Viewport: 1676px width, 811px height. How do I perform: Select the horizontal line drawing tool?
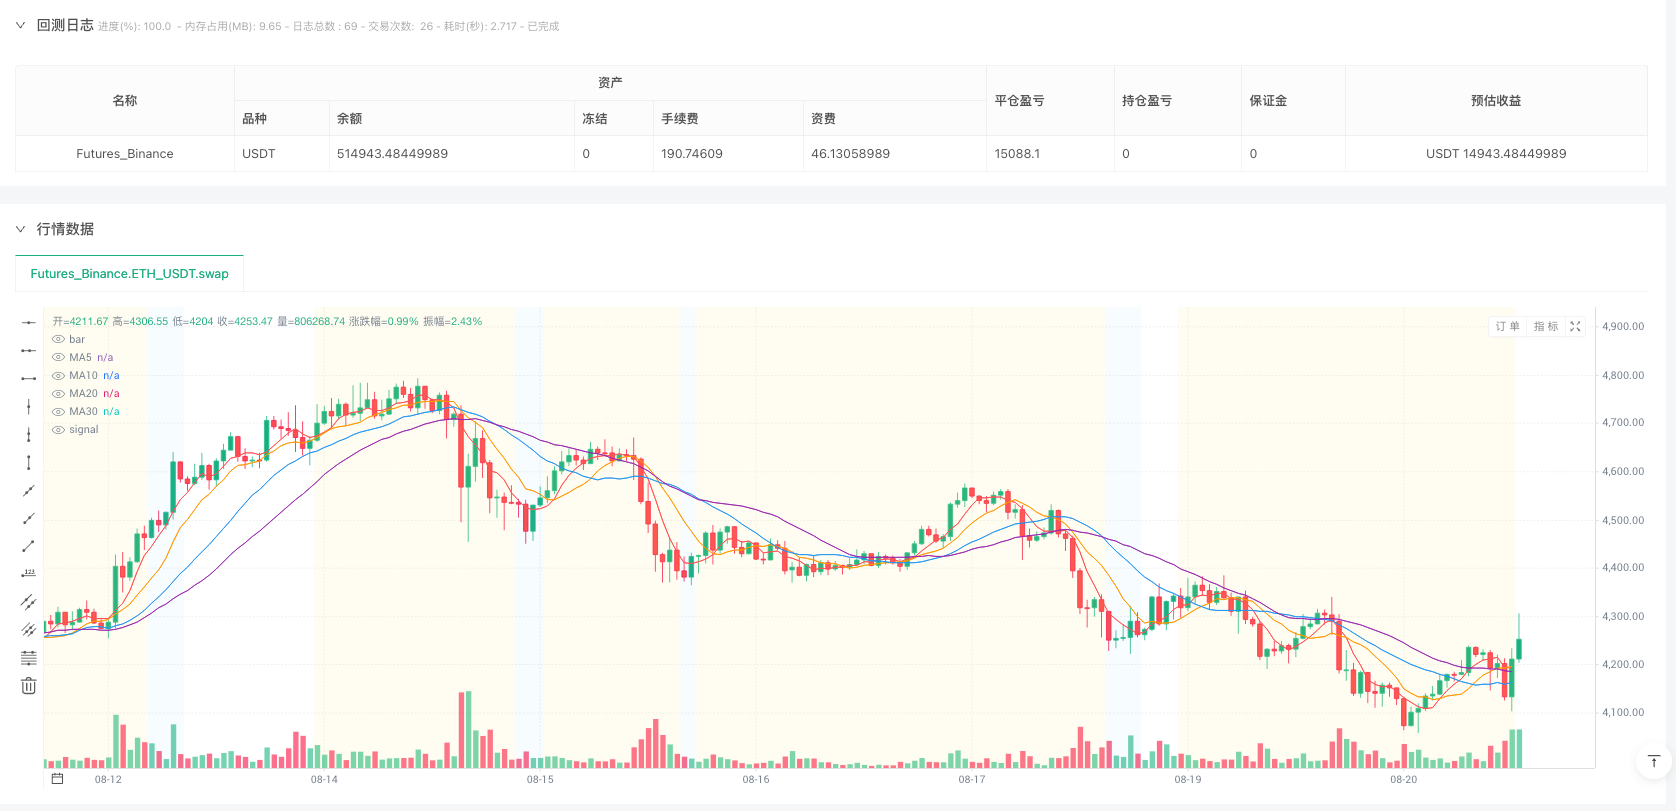pyautogui.click(x=28, y=322)
